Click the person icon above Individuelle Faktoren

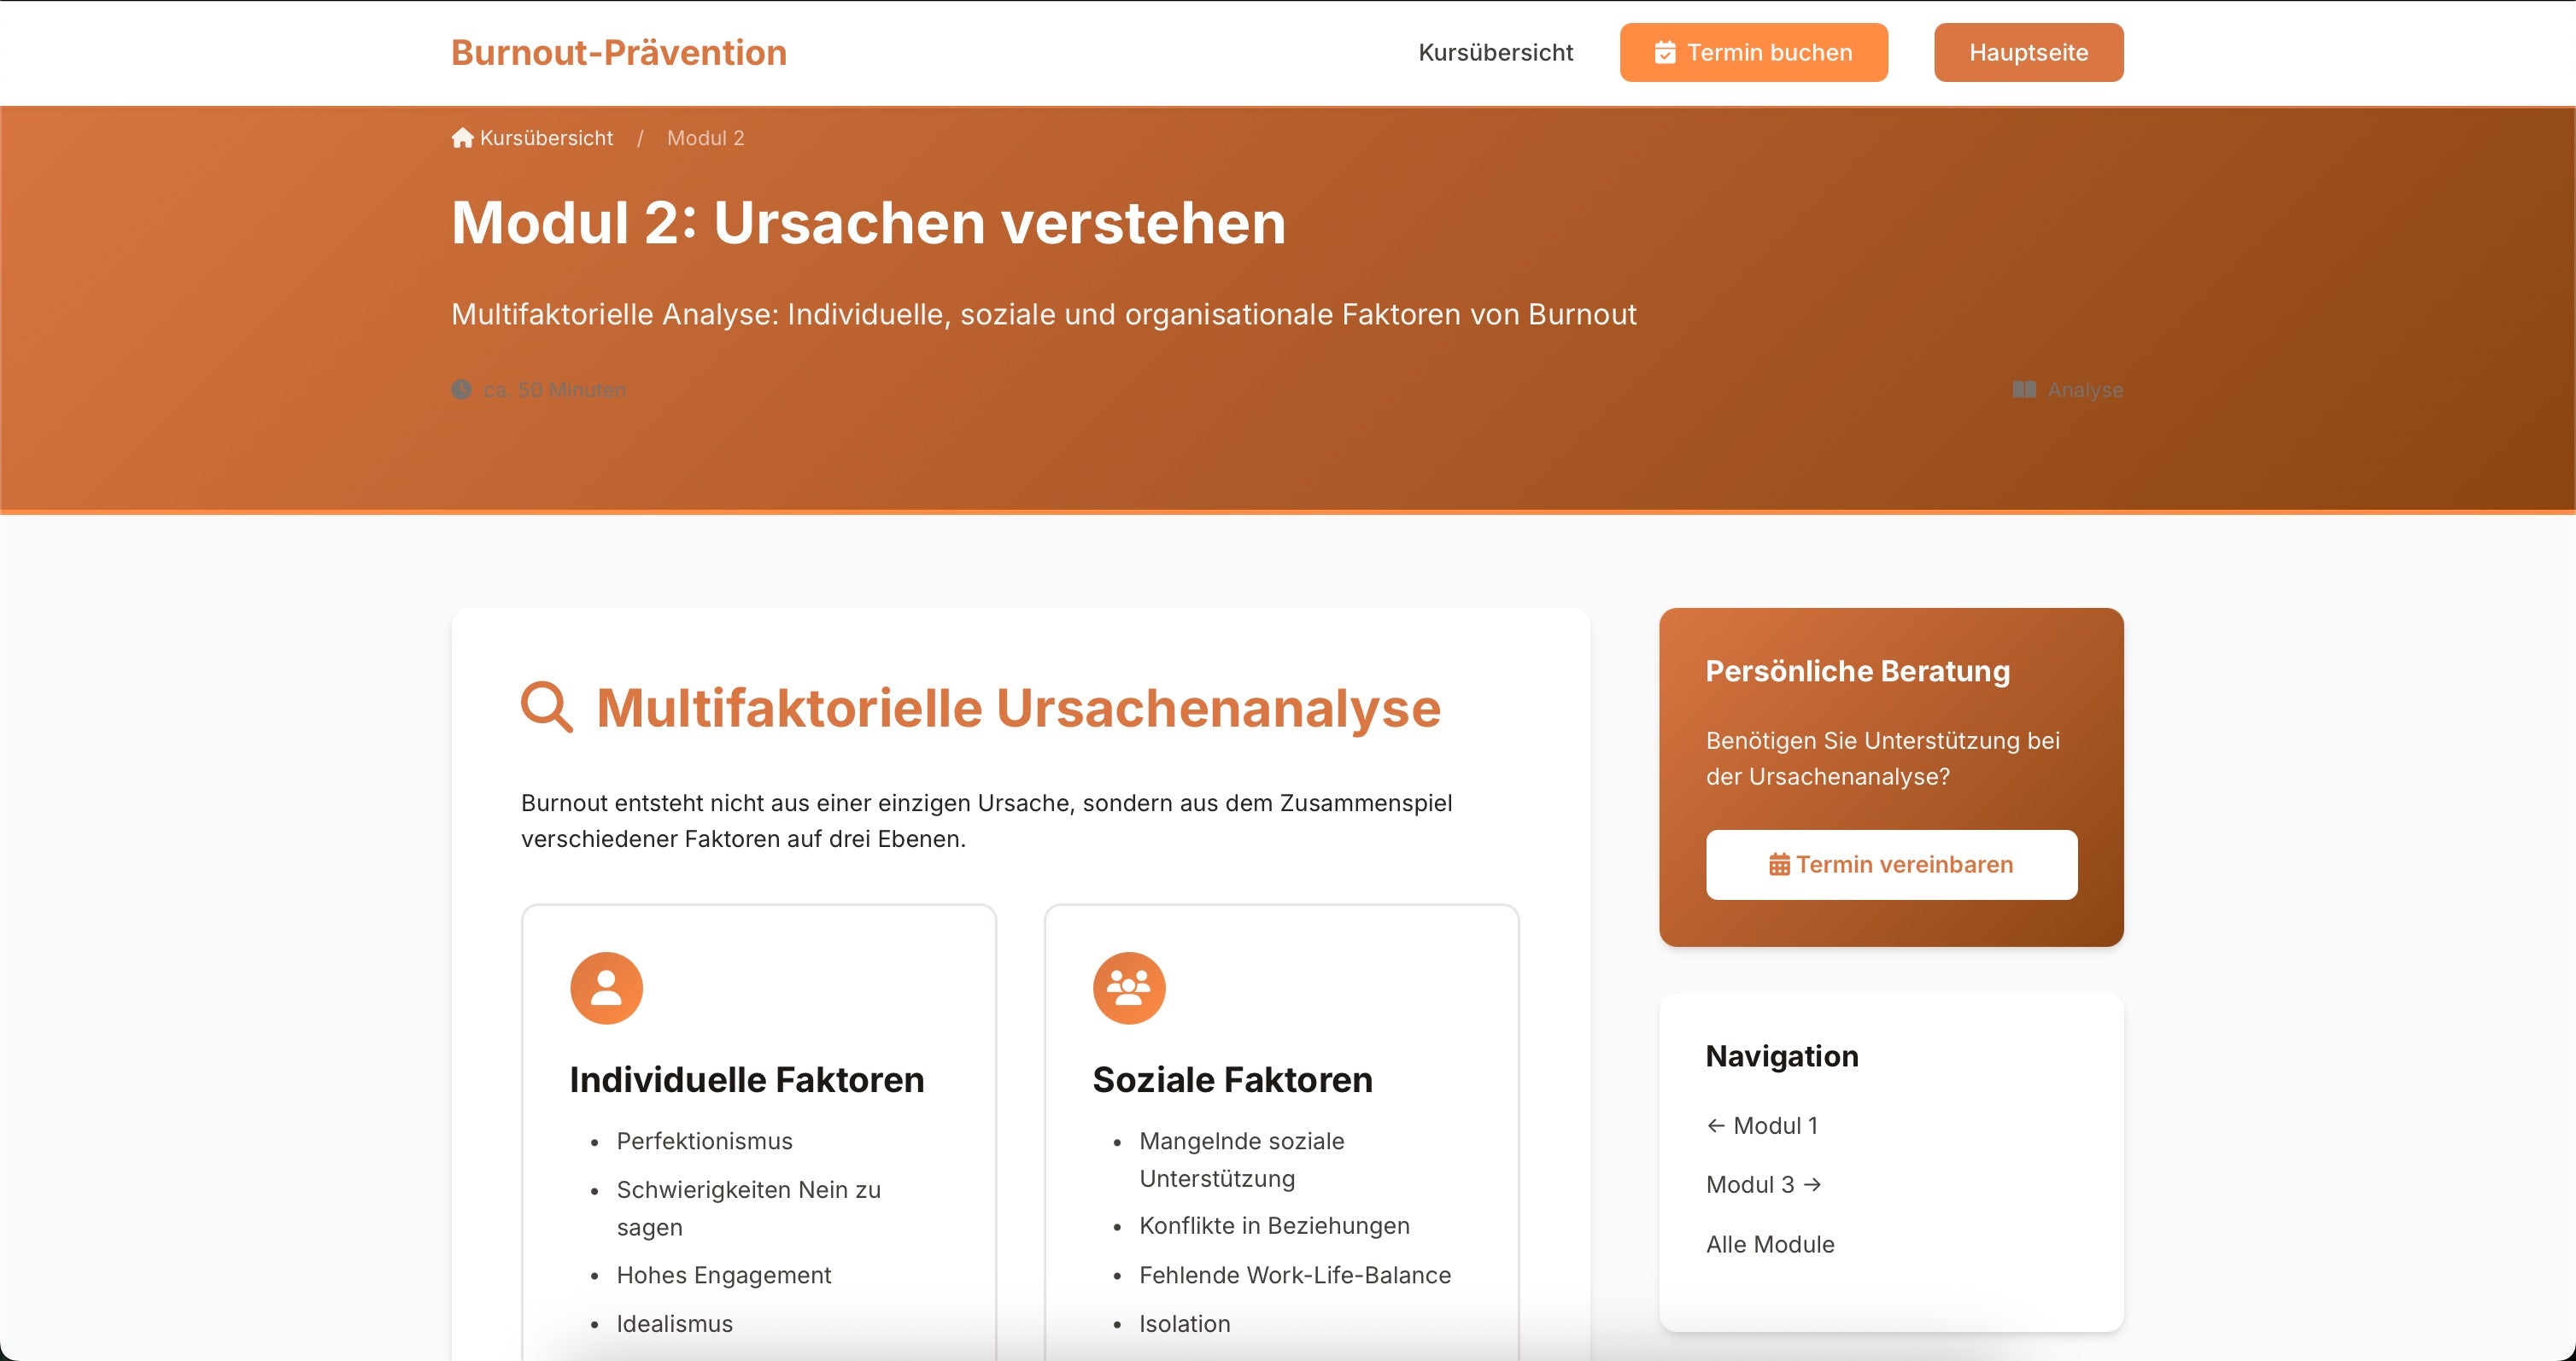(x=606, y=987)
